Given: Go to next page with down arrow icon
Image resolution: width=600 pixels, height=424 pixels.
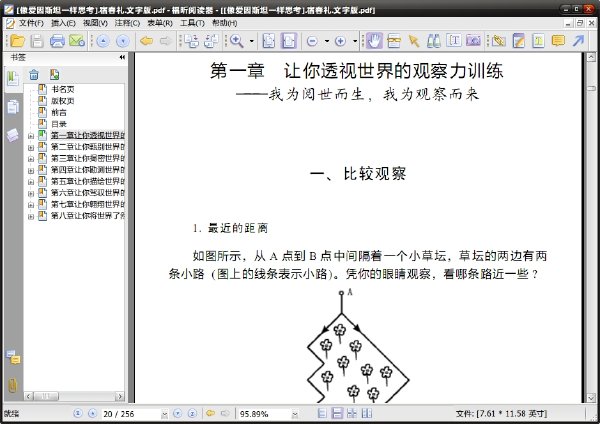Looking at the screenshot, I should (123, 41).
